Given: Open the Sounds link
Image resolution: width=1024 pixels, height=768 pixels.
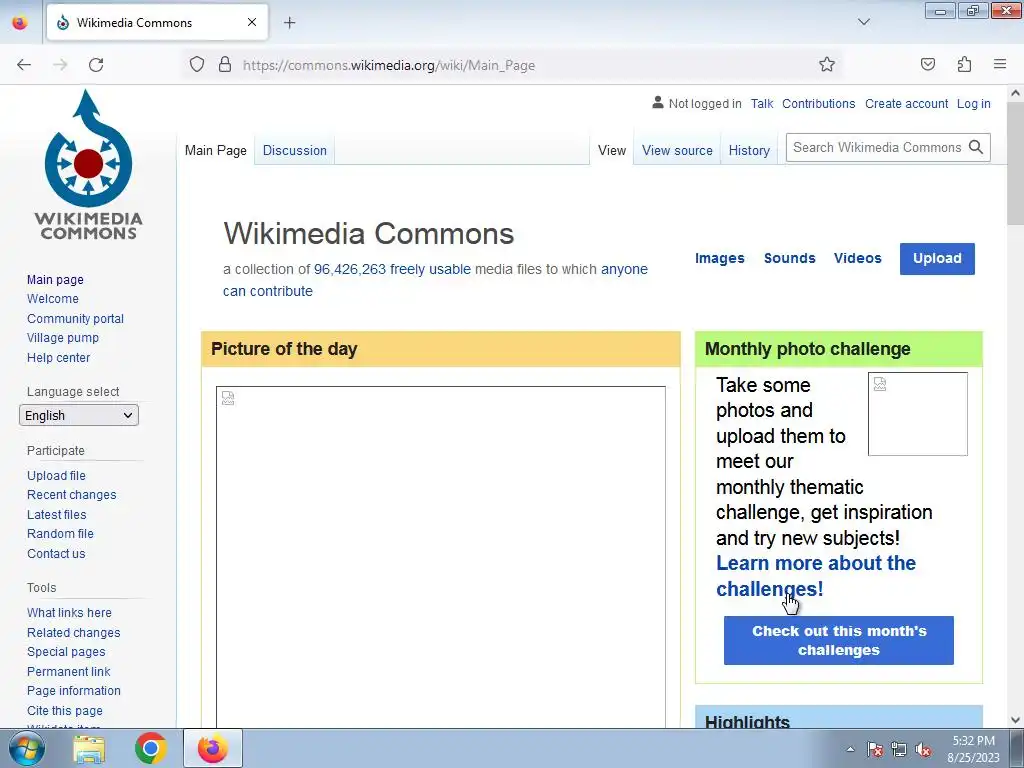Looking at the screenshot, I should 790,259.
